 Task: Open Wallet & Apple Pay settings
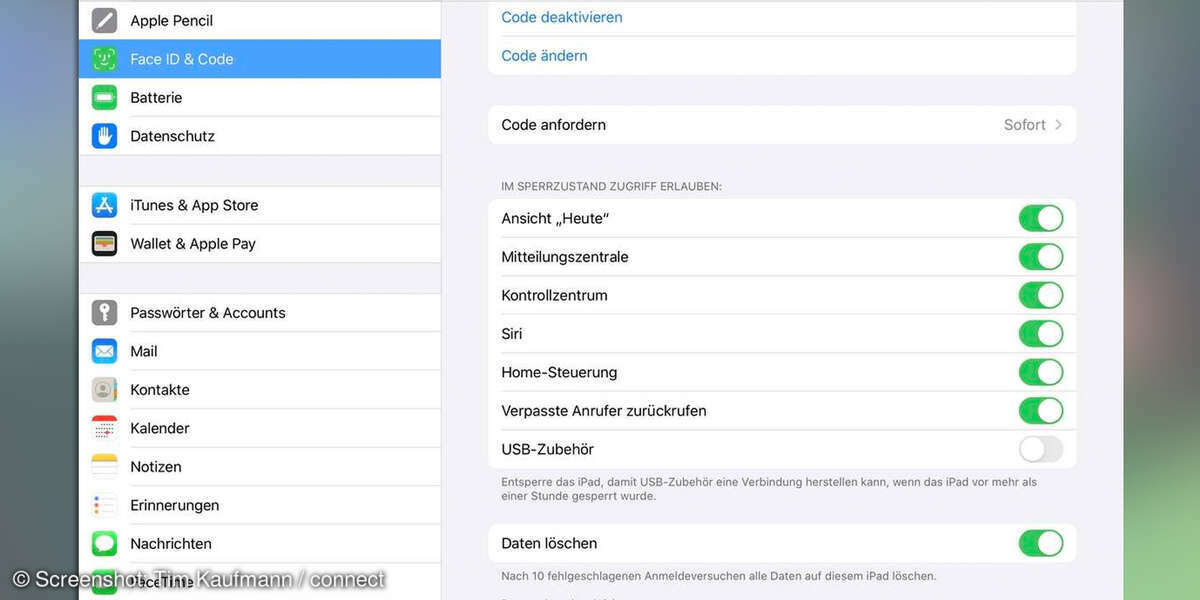260,243
